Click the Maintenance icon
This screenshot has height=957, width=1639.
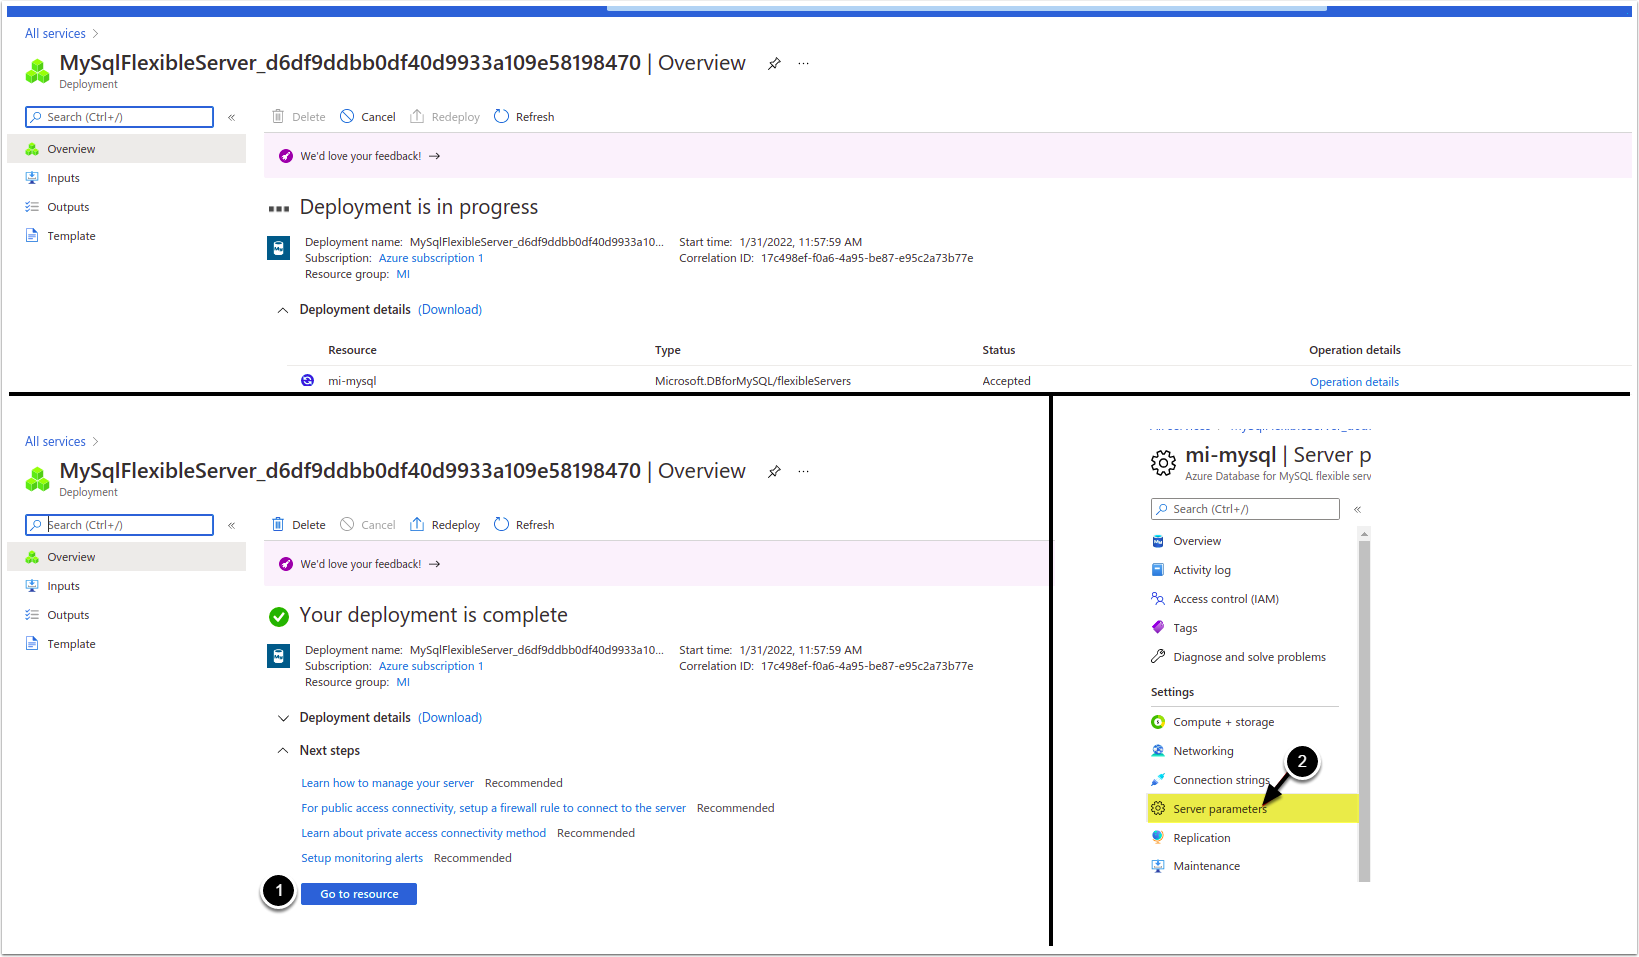click(x=1158, y=866)
